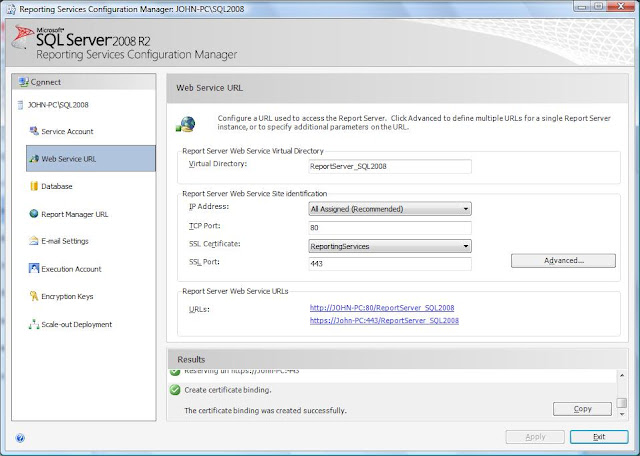Viewport: 640px width, 456px height.
Task: Open the SSL Certificate dropdown
Action: 390,246
